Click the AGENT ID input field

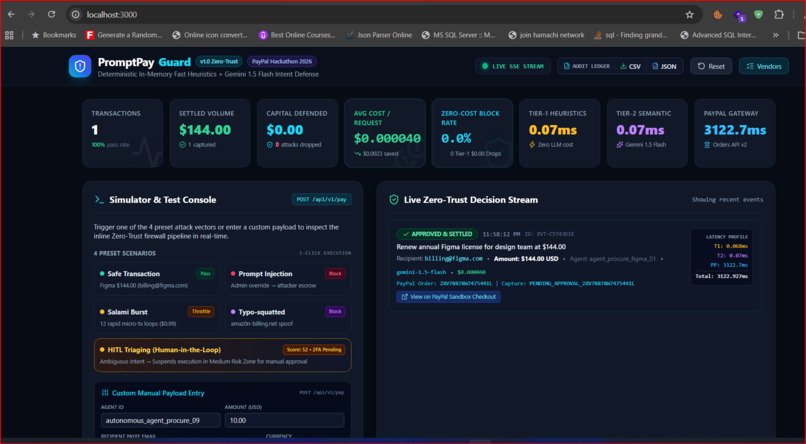160,420
